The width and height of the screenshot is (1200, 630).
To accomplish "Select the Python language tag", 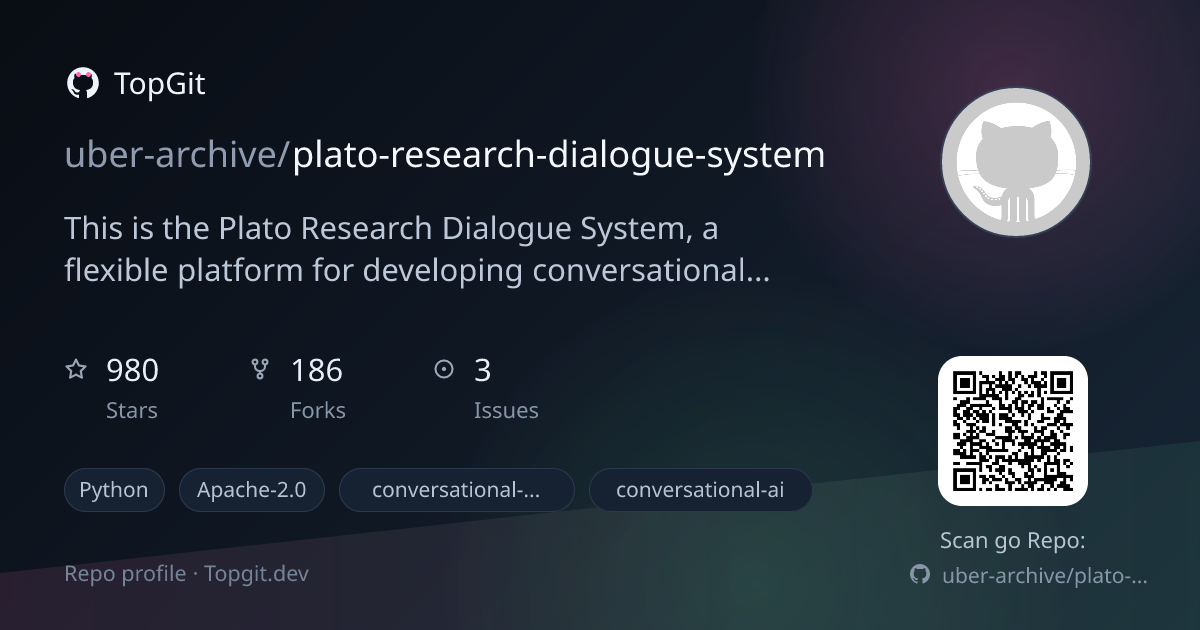I will (114, 490).
